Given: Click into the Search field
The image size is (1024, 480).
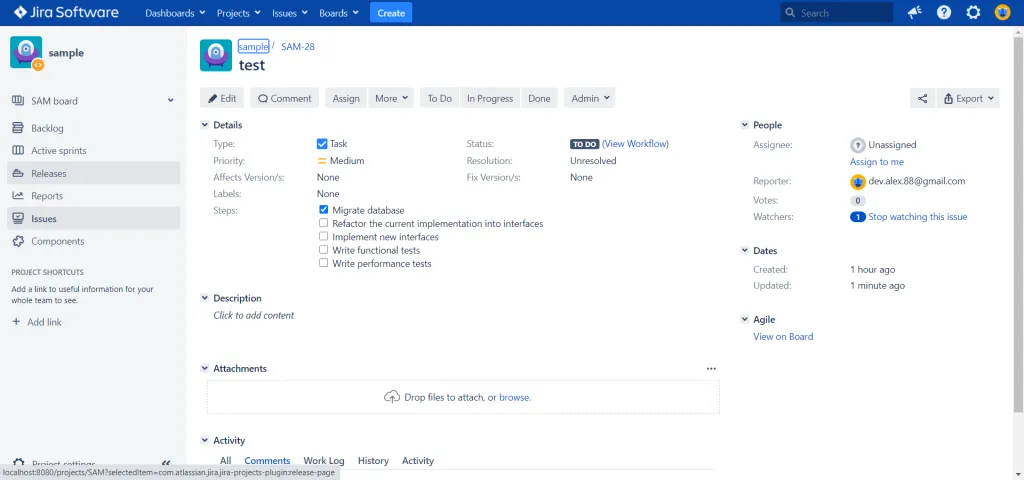Looking at the screenshot, I should click(x=837, y=12).
